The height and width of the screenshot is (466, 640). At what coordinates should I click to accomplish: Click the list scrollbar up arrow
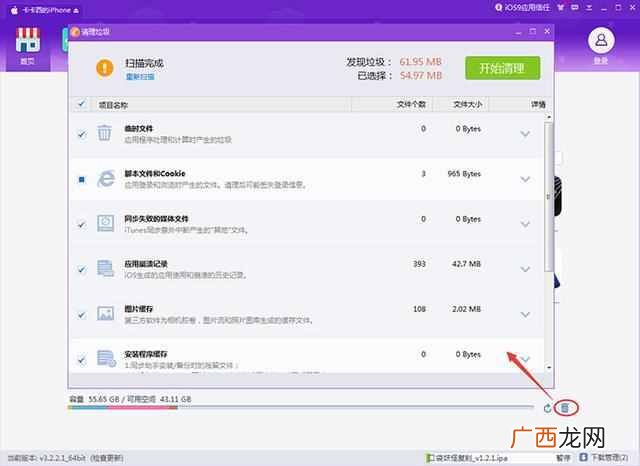(x=549, y=117)
